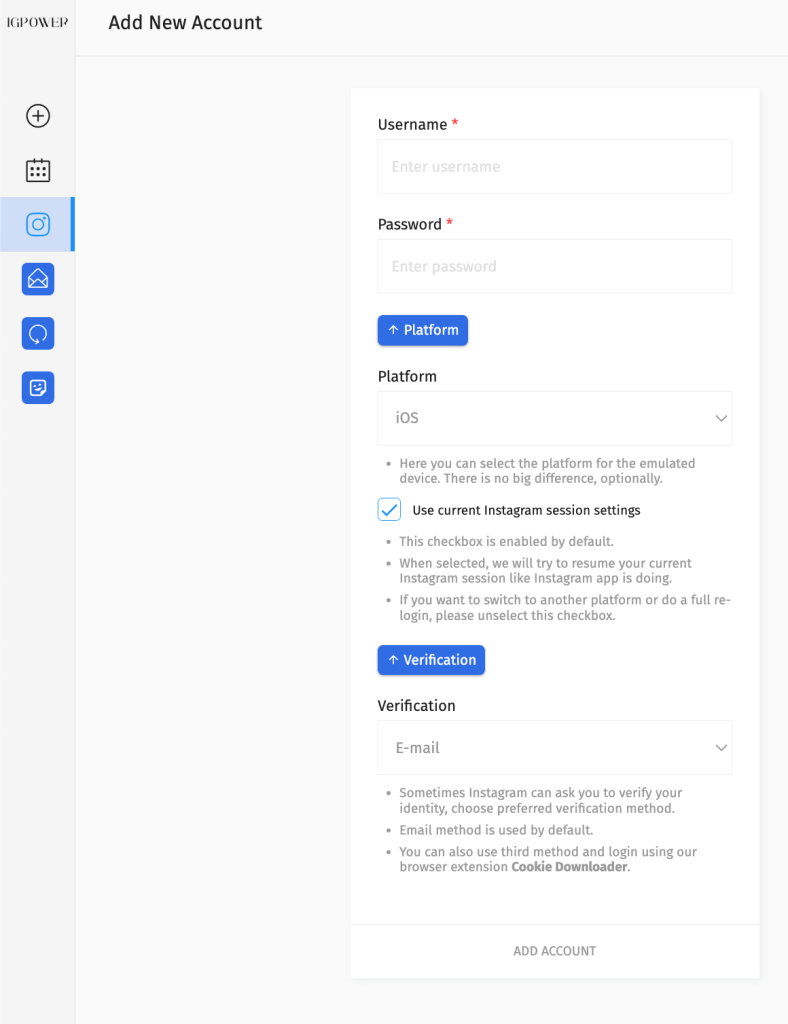The height and width of the screenshot is (1024, 788).
Task: Click the Add New Account page title
Action: click(x=185, y=23)
